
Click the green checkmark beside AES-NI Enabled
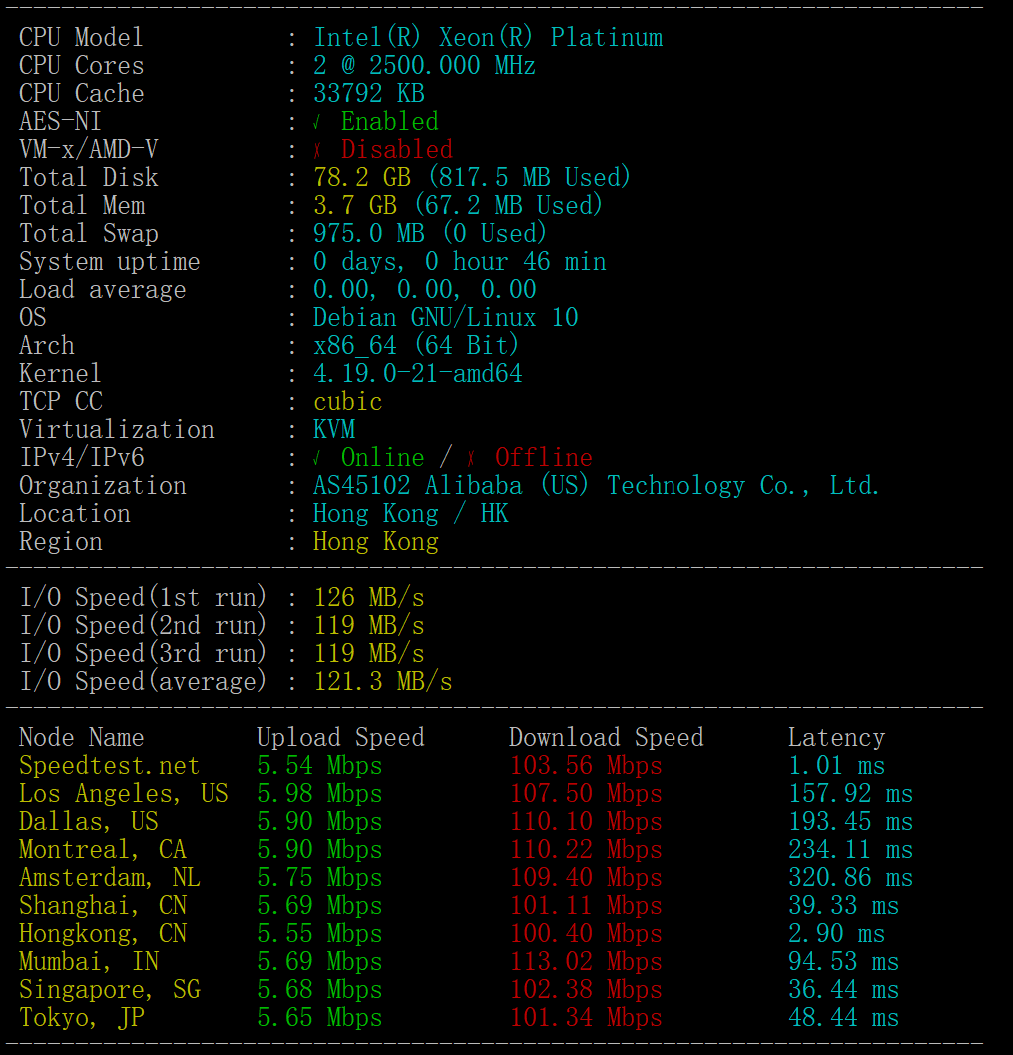tap(317, 122)
